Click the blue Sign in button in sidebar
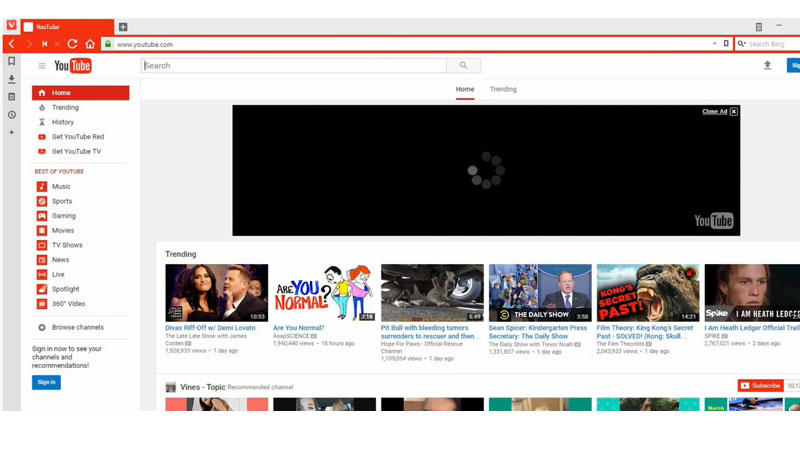 pos(46,382)
